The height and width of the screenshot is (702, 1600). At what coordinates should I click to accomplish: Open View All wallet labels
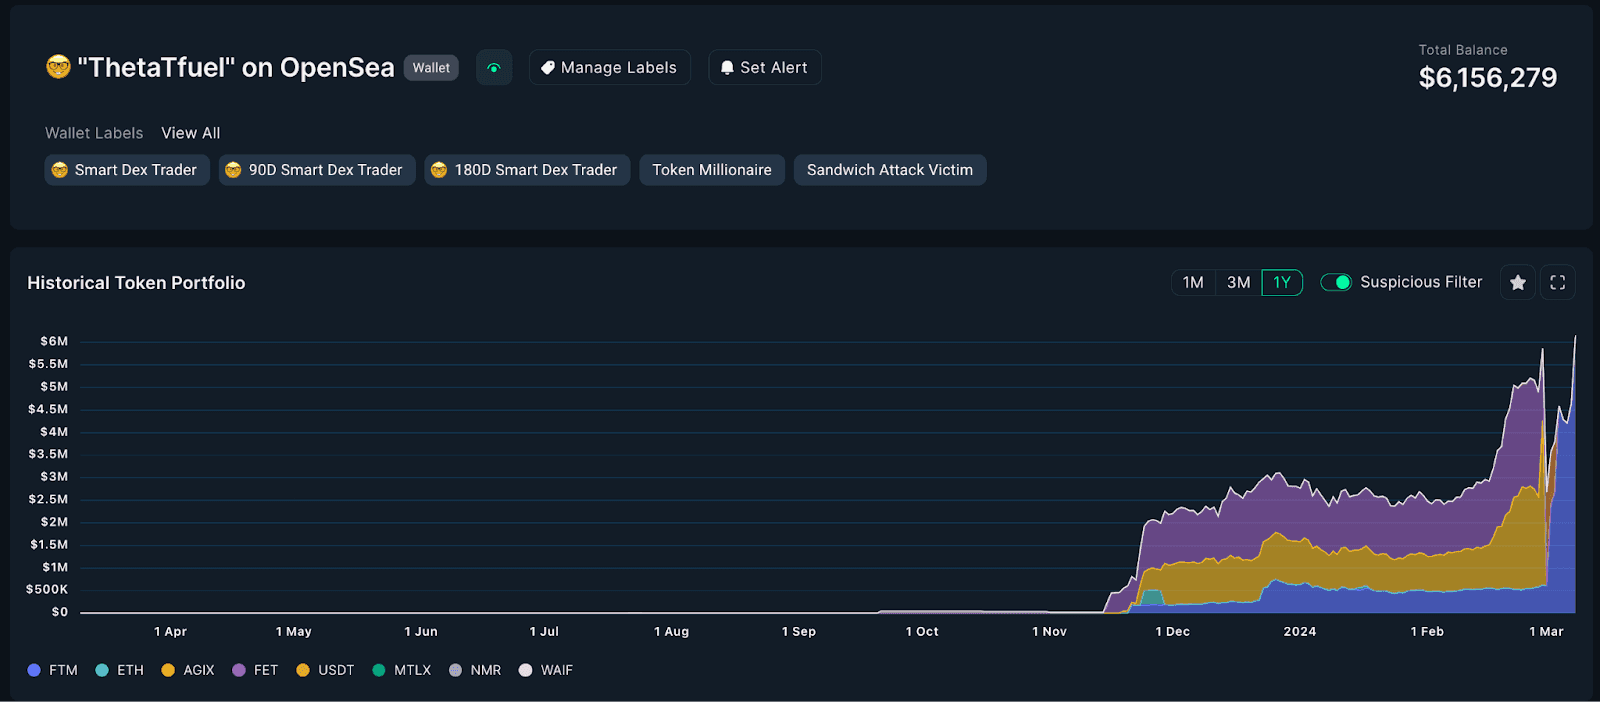(191, 133)
